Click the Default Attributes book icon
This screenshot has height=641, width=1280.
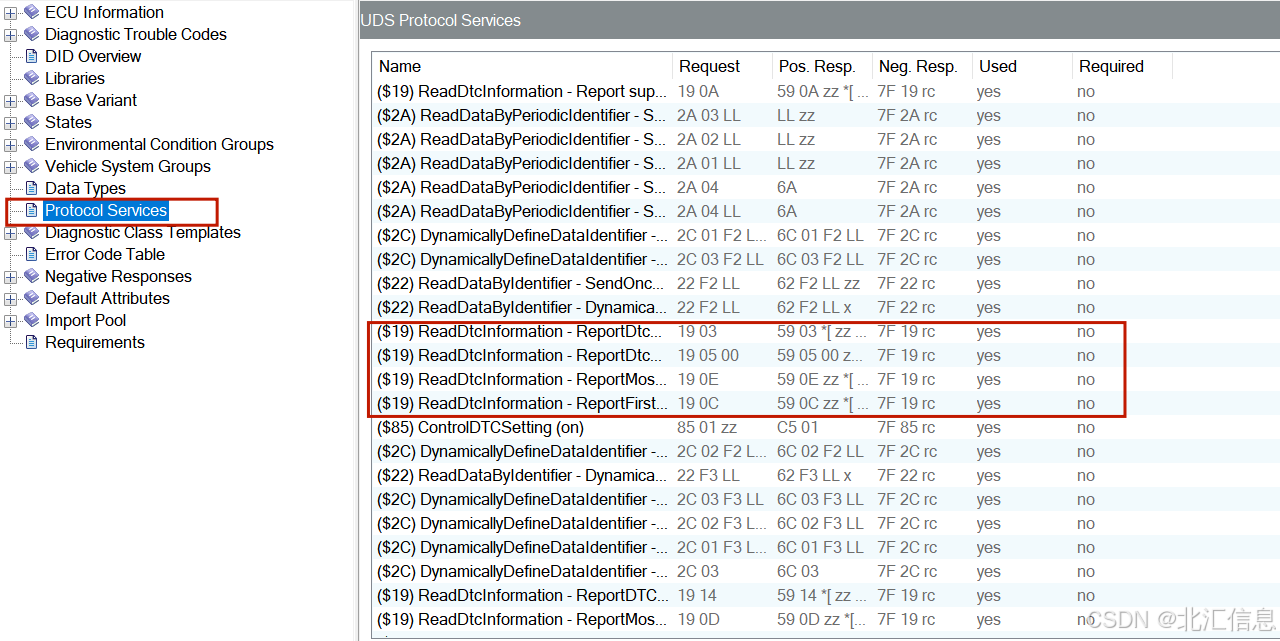(x=32, y=298)
